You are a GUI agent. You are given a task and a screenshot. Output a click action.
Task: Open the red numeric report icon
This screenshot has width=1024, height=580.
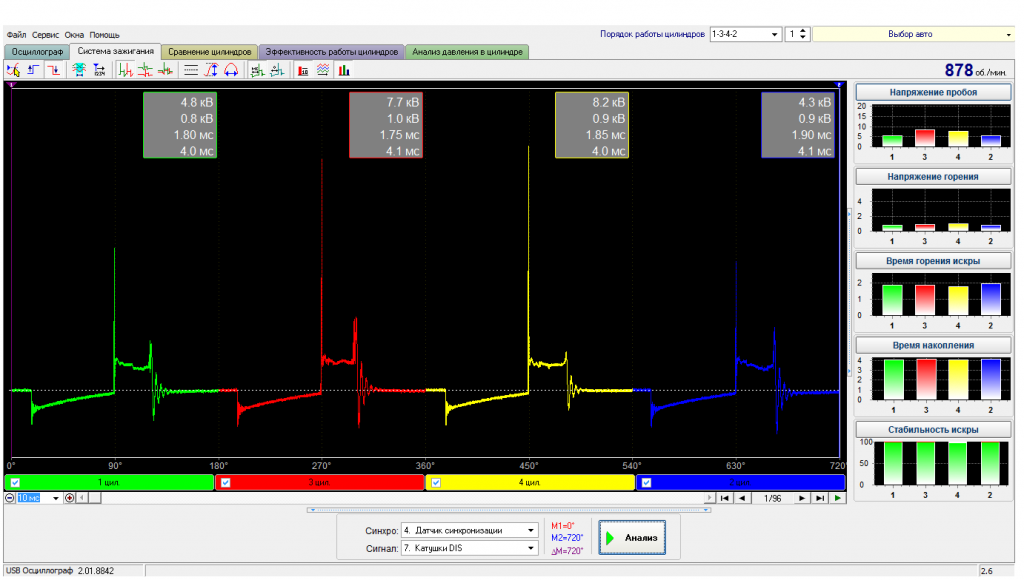click(x=303, y=70)
